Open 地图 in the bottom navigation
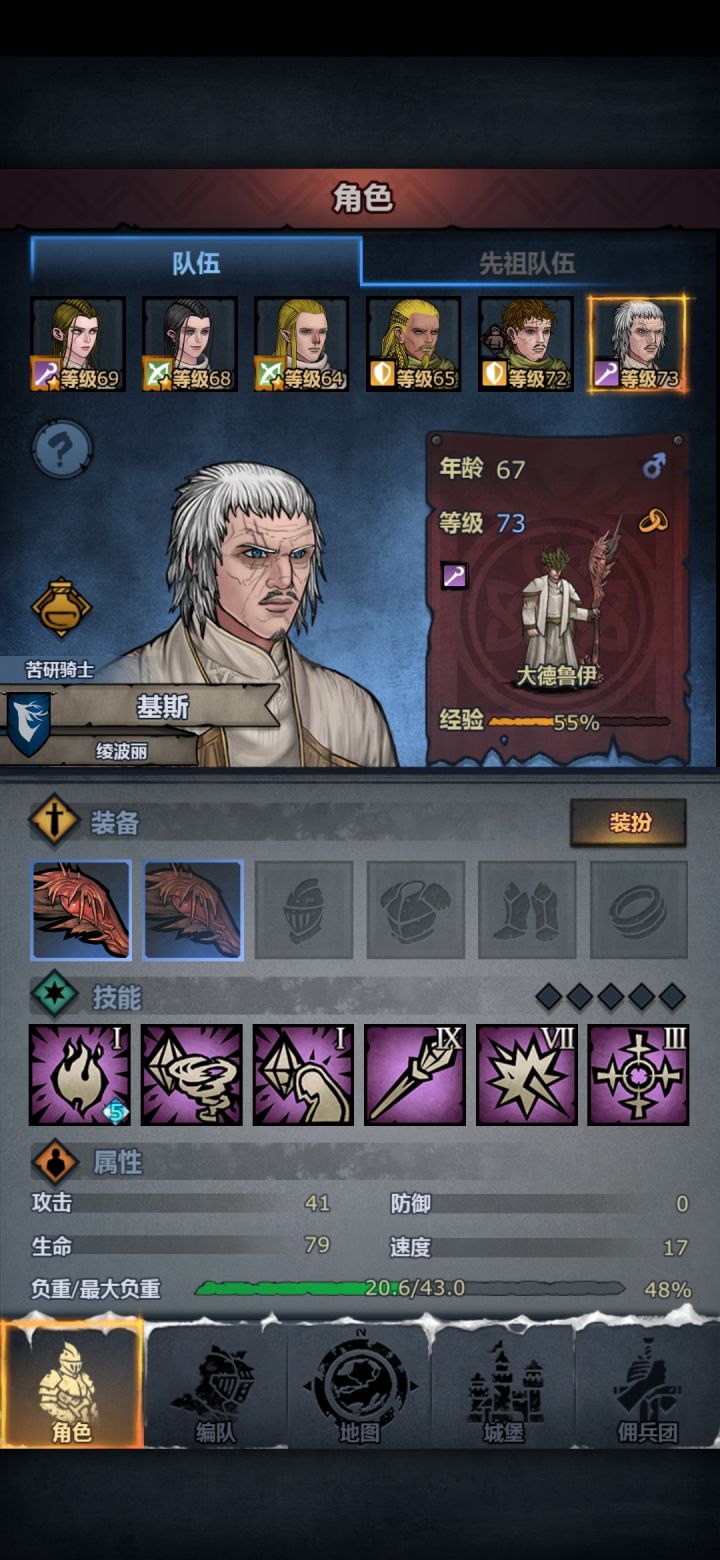This screenshot has height=1560, width=720. [x=359, y=1388]
